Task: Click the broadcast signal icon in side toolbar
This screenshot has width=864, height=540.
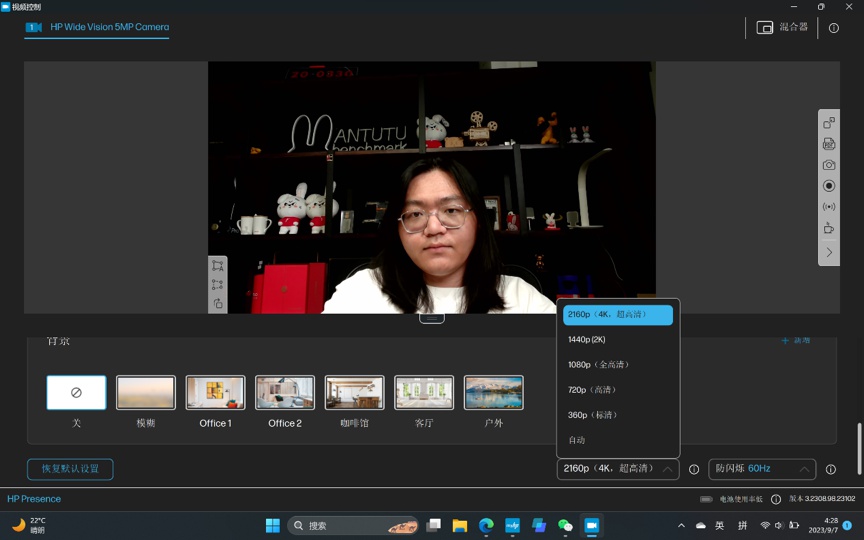Action: 829,207
